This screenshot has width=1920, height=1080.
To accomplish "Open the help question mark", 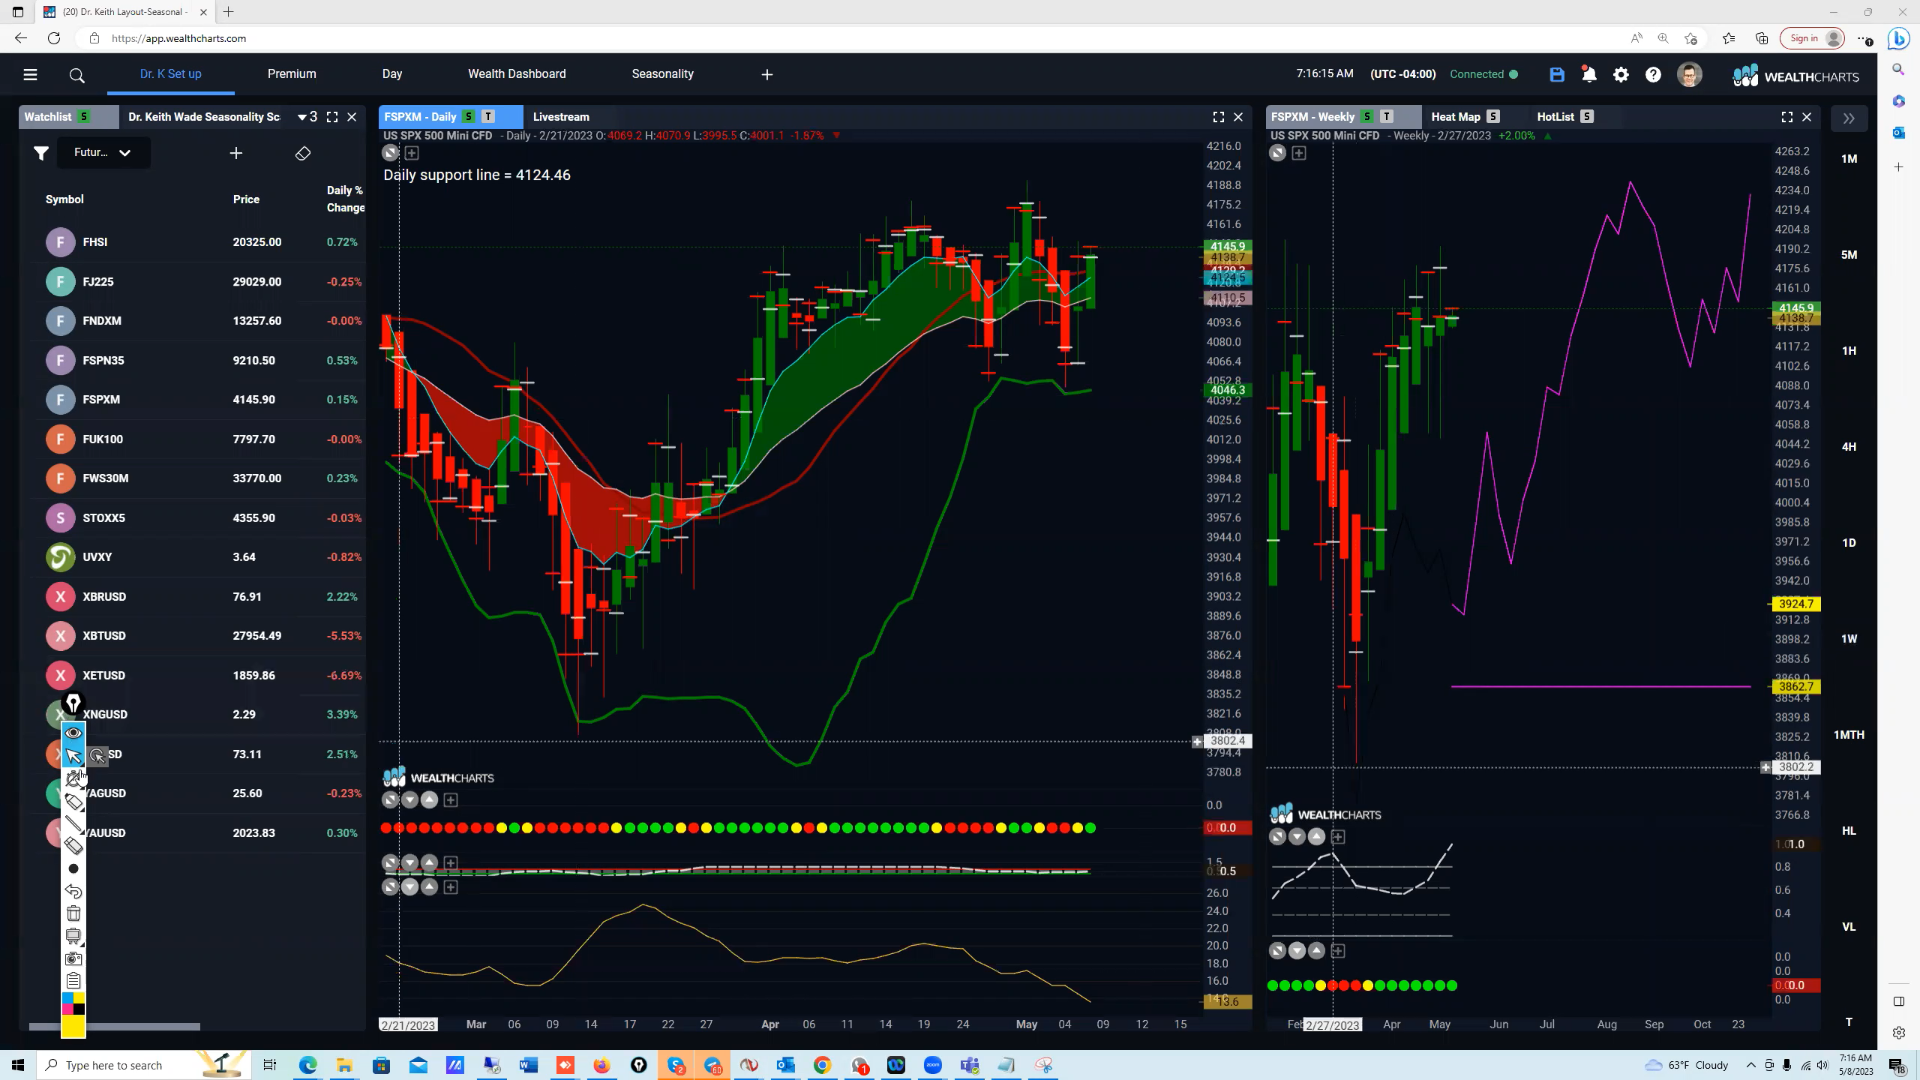I will click(x=1653, y=75).
